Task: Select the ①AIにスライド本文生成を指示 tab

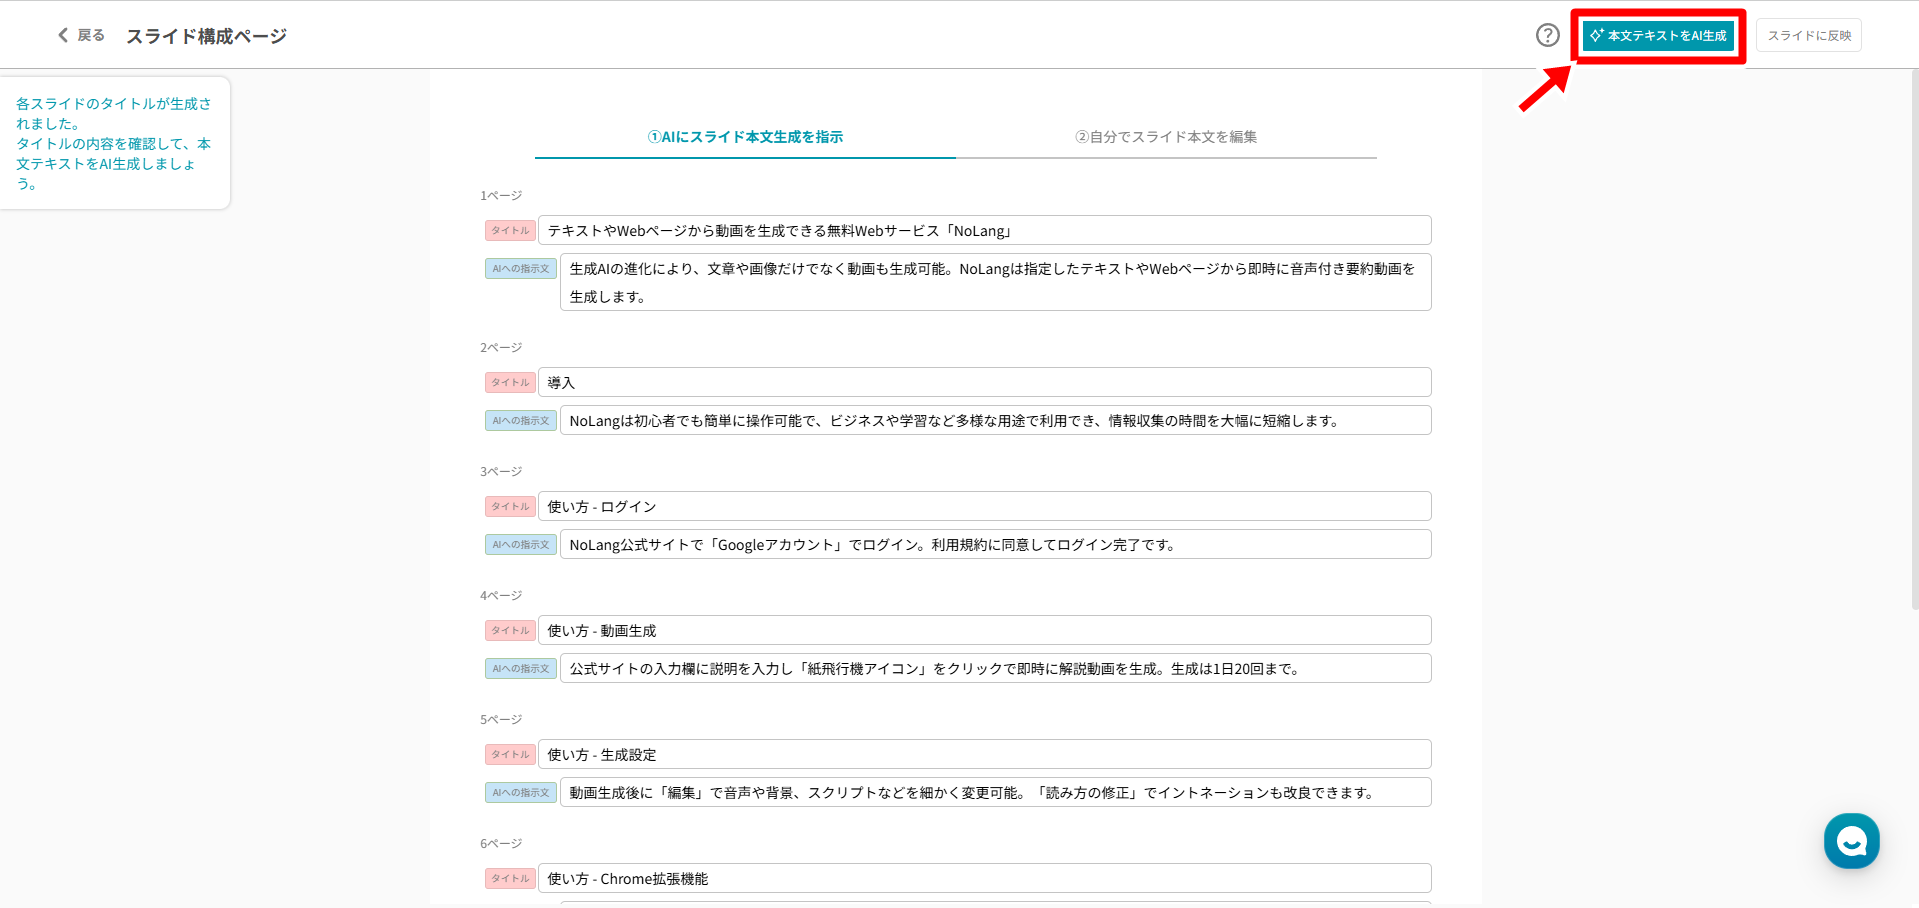Action: click(x=745, y=137)
